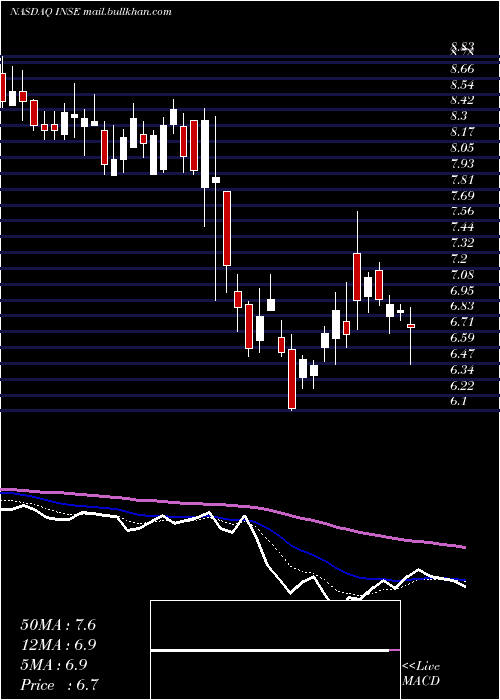Select the 7.56 price axis label
This screenshot has height=700, width=500.
[x=462, y=211]
